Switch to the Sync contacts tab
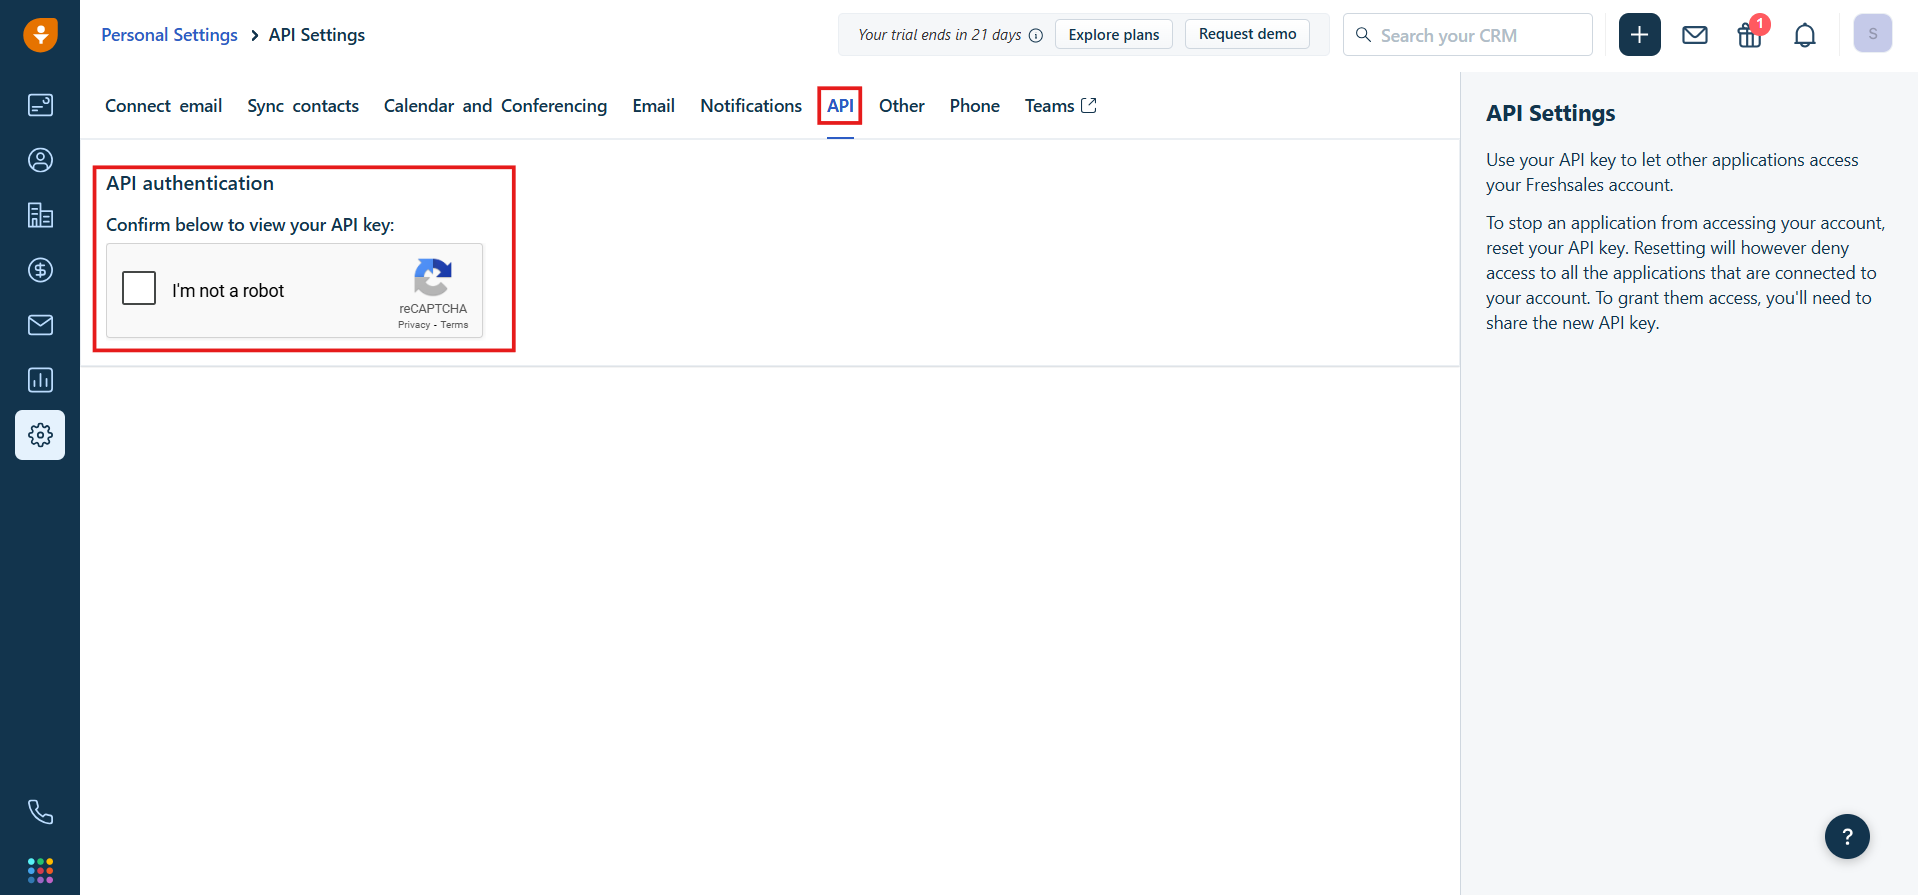 [x=303, y=106]
